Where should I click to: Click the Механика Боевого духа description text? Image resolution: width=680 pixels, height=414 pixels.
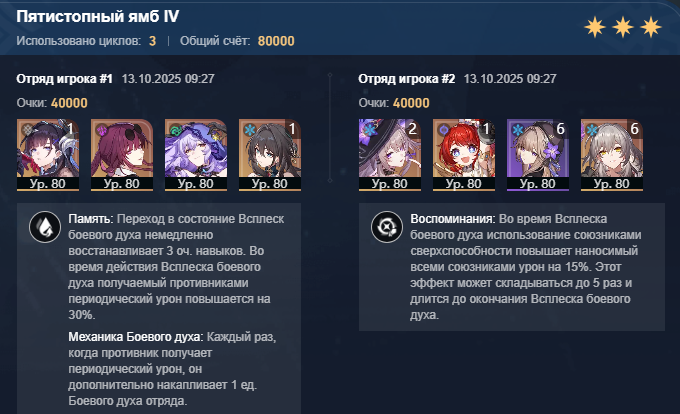172,368
